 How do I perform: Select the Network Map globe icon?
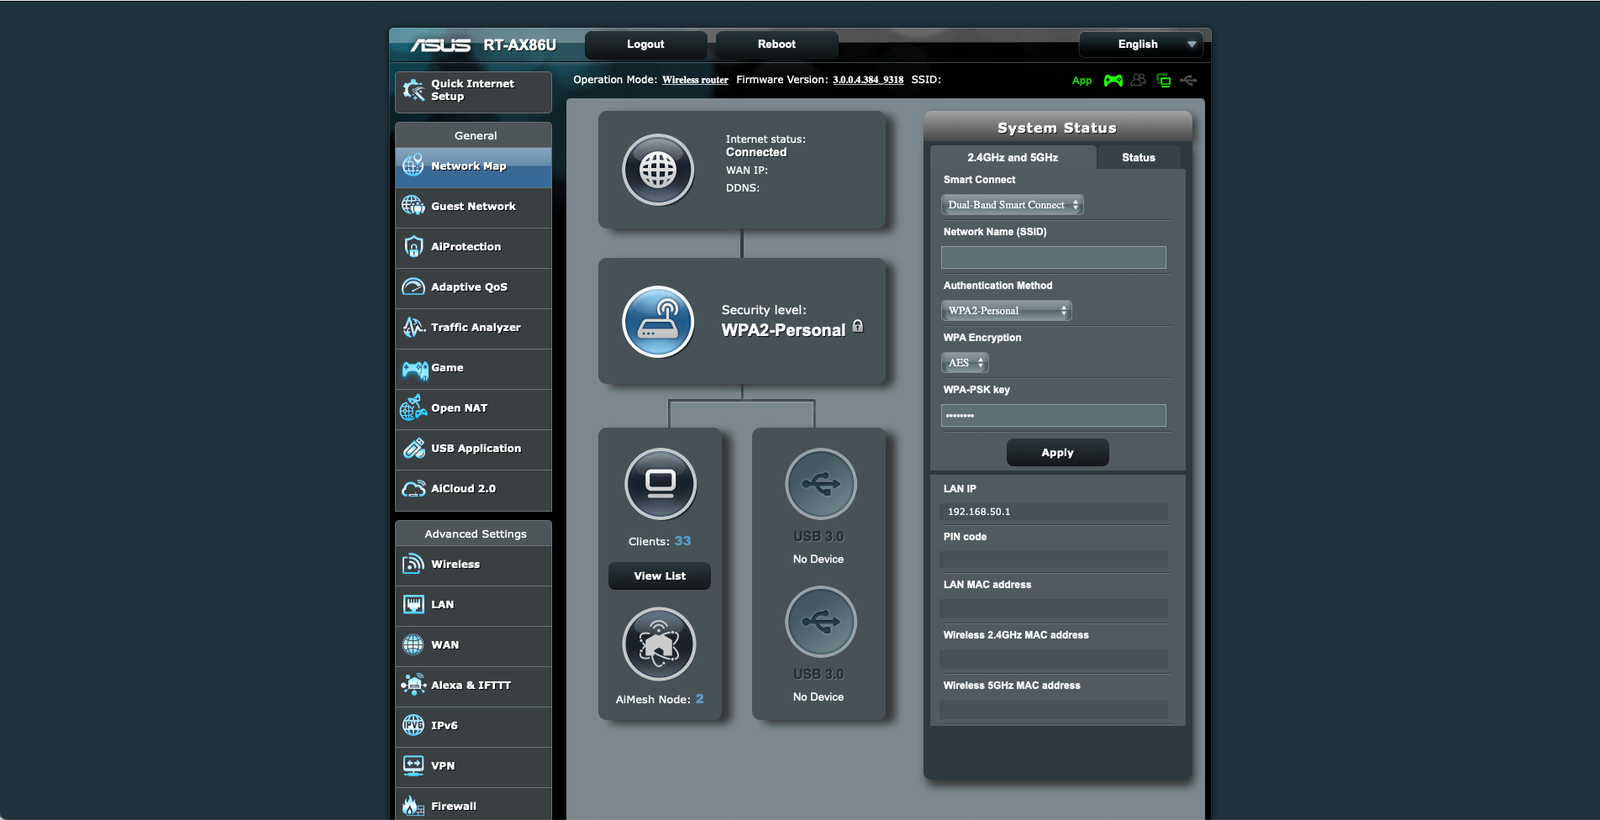[413, 166]
